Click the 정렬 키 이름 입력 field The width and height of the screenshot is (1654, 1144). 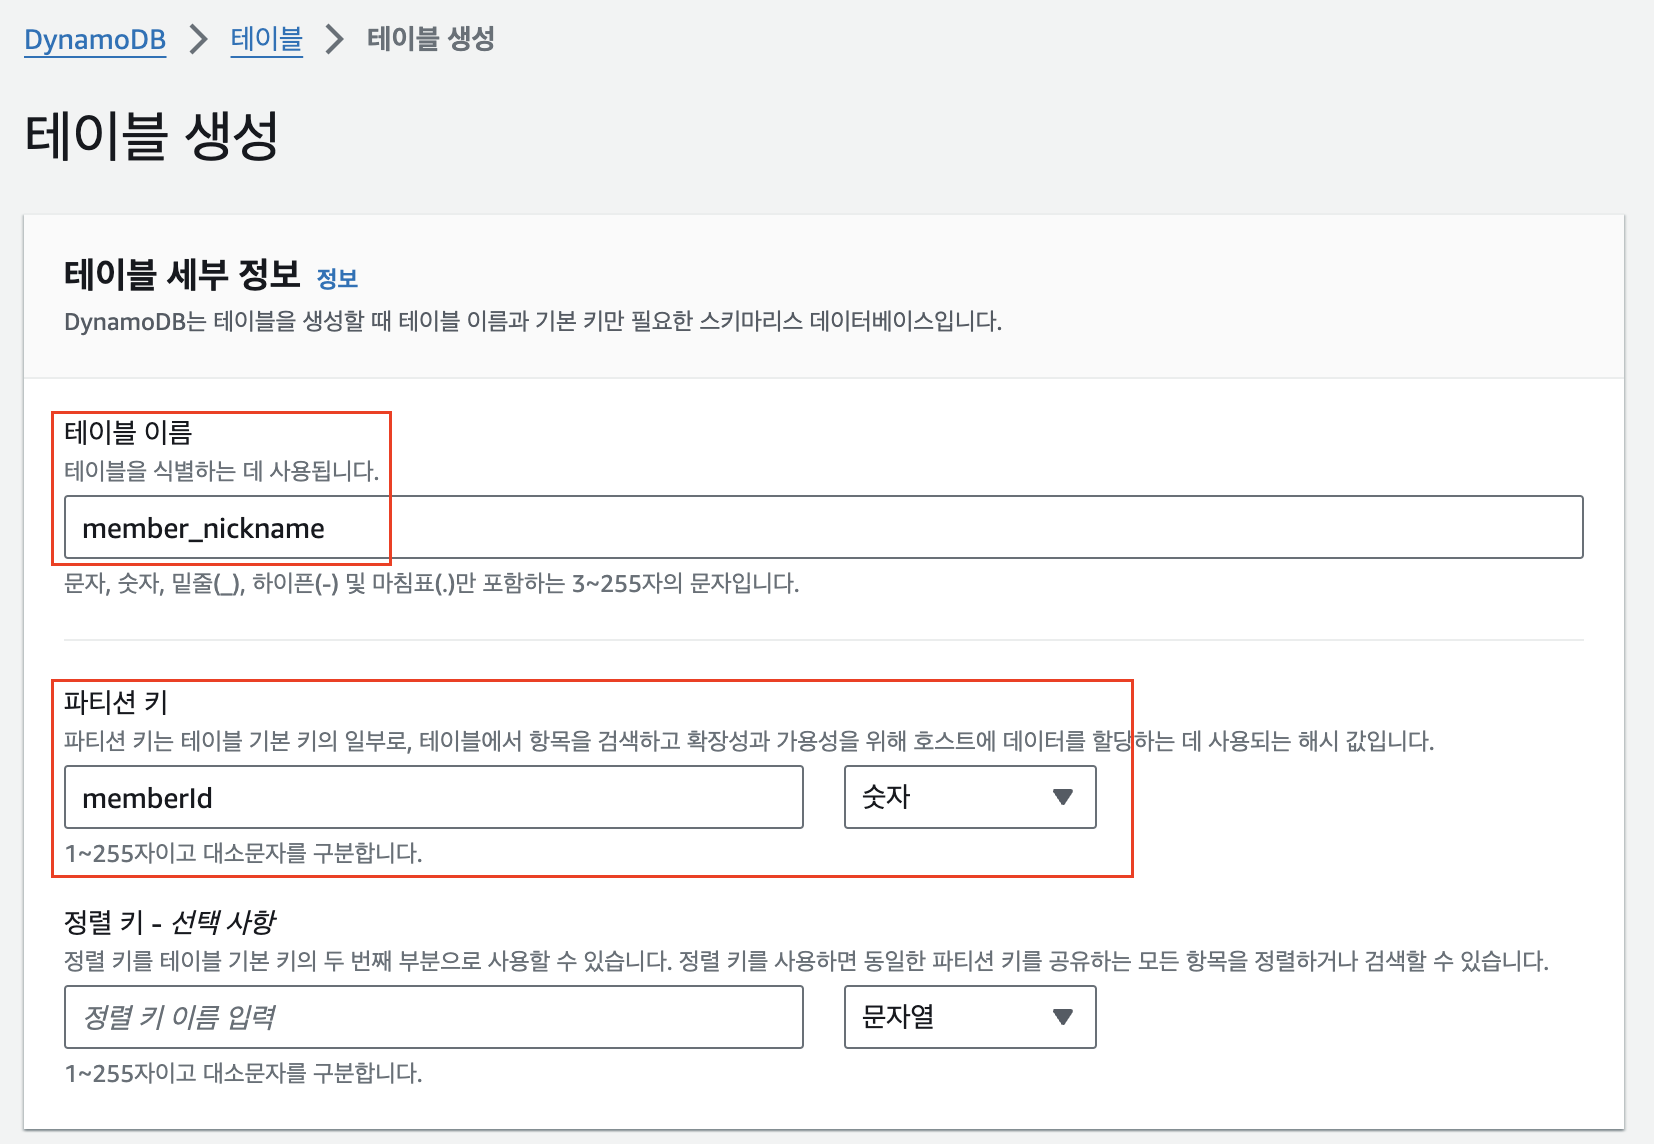[433, 1017]
